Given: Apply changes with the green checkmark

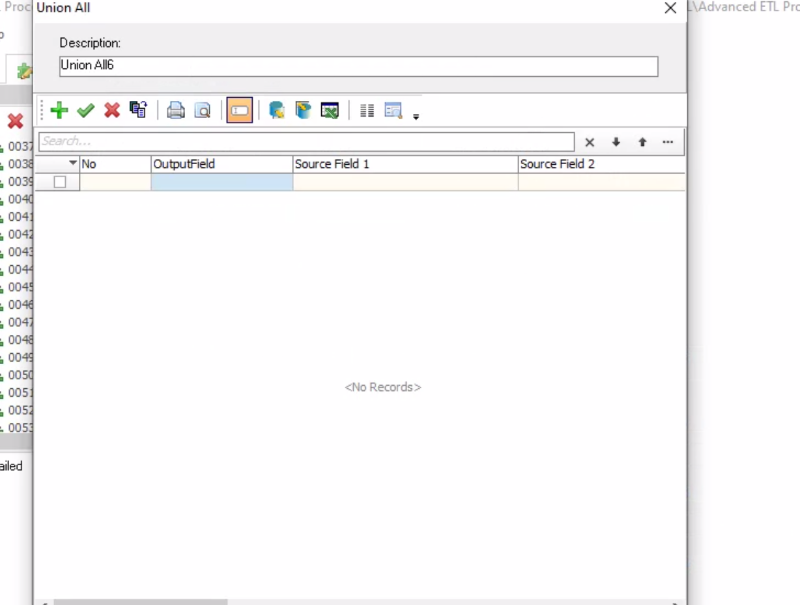Looking at the screenshot, I should (86, 110).
